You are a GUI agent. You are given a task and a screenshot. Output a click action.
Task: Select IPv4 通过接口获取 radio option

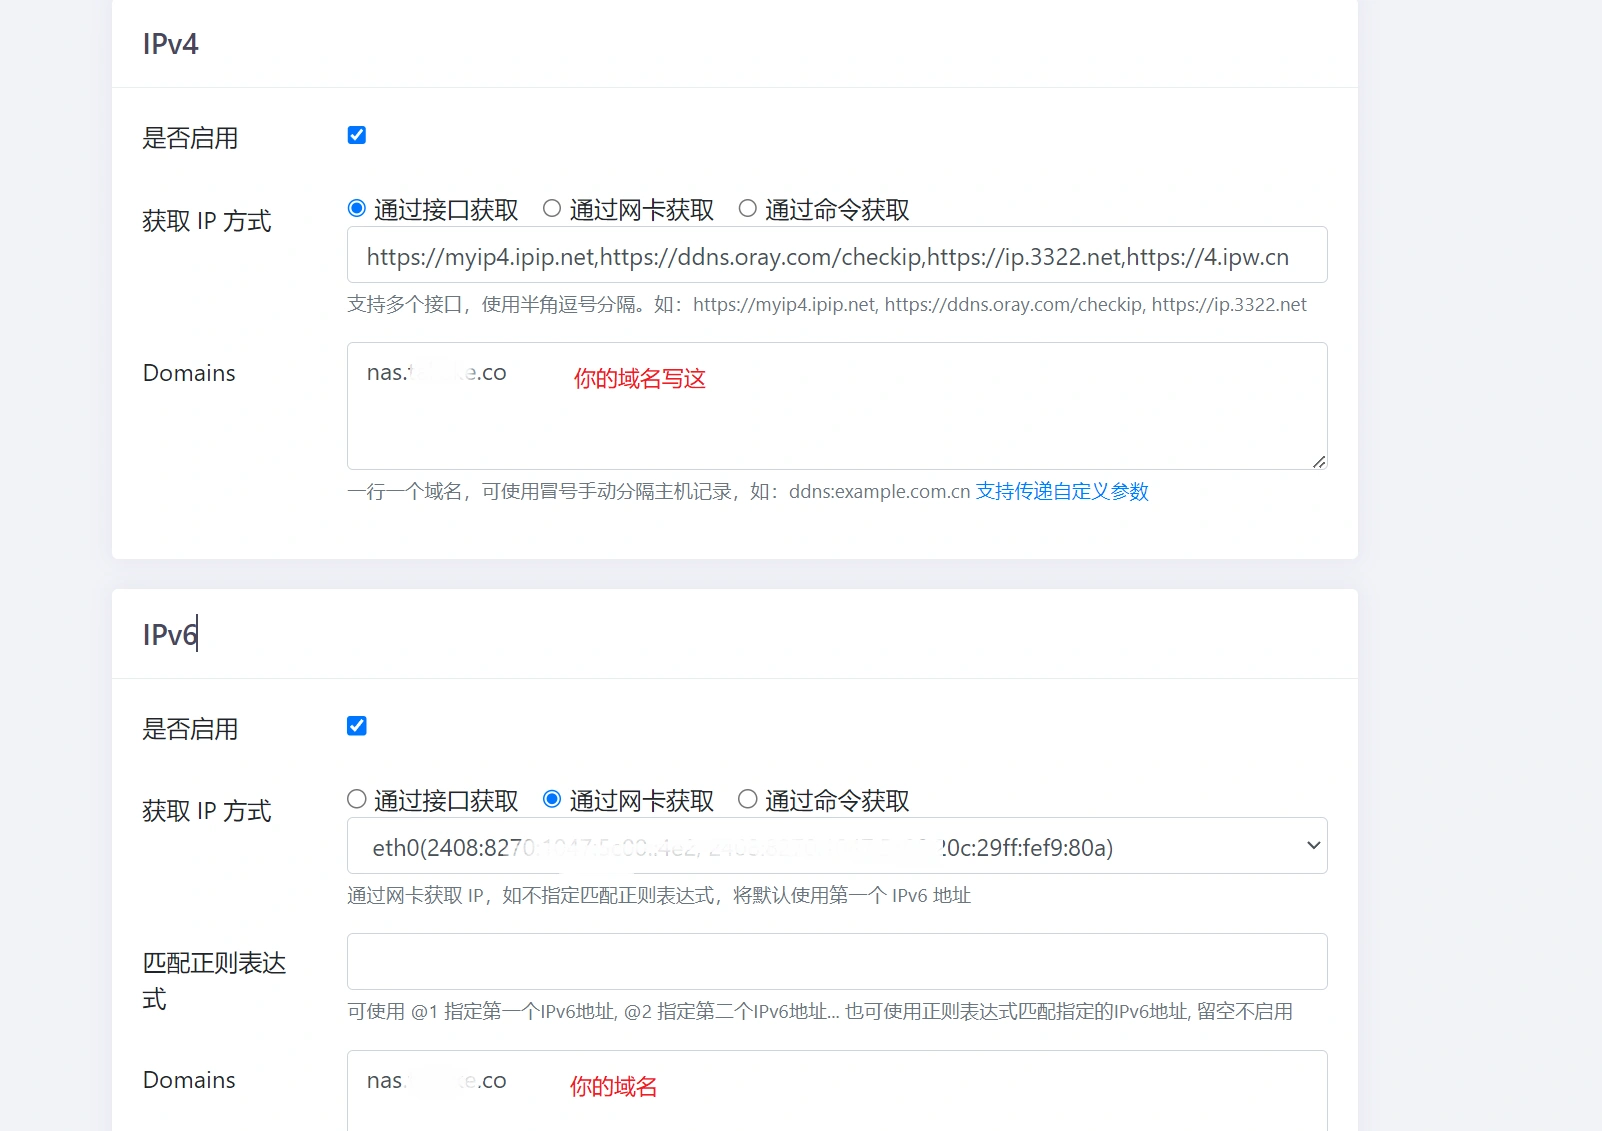(x=357, y=208)
